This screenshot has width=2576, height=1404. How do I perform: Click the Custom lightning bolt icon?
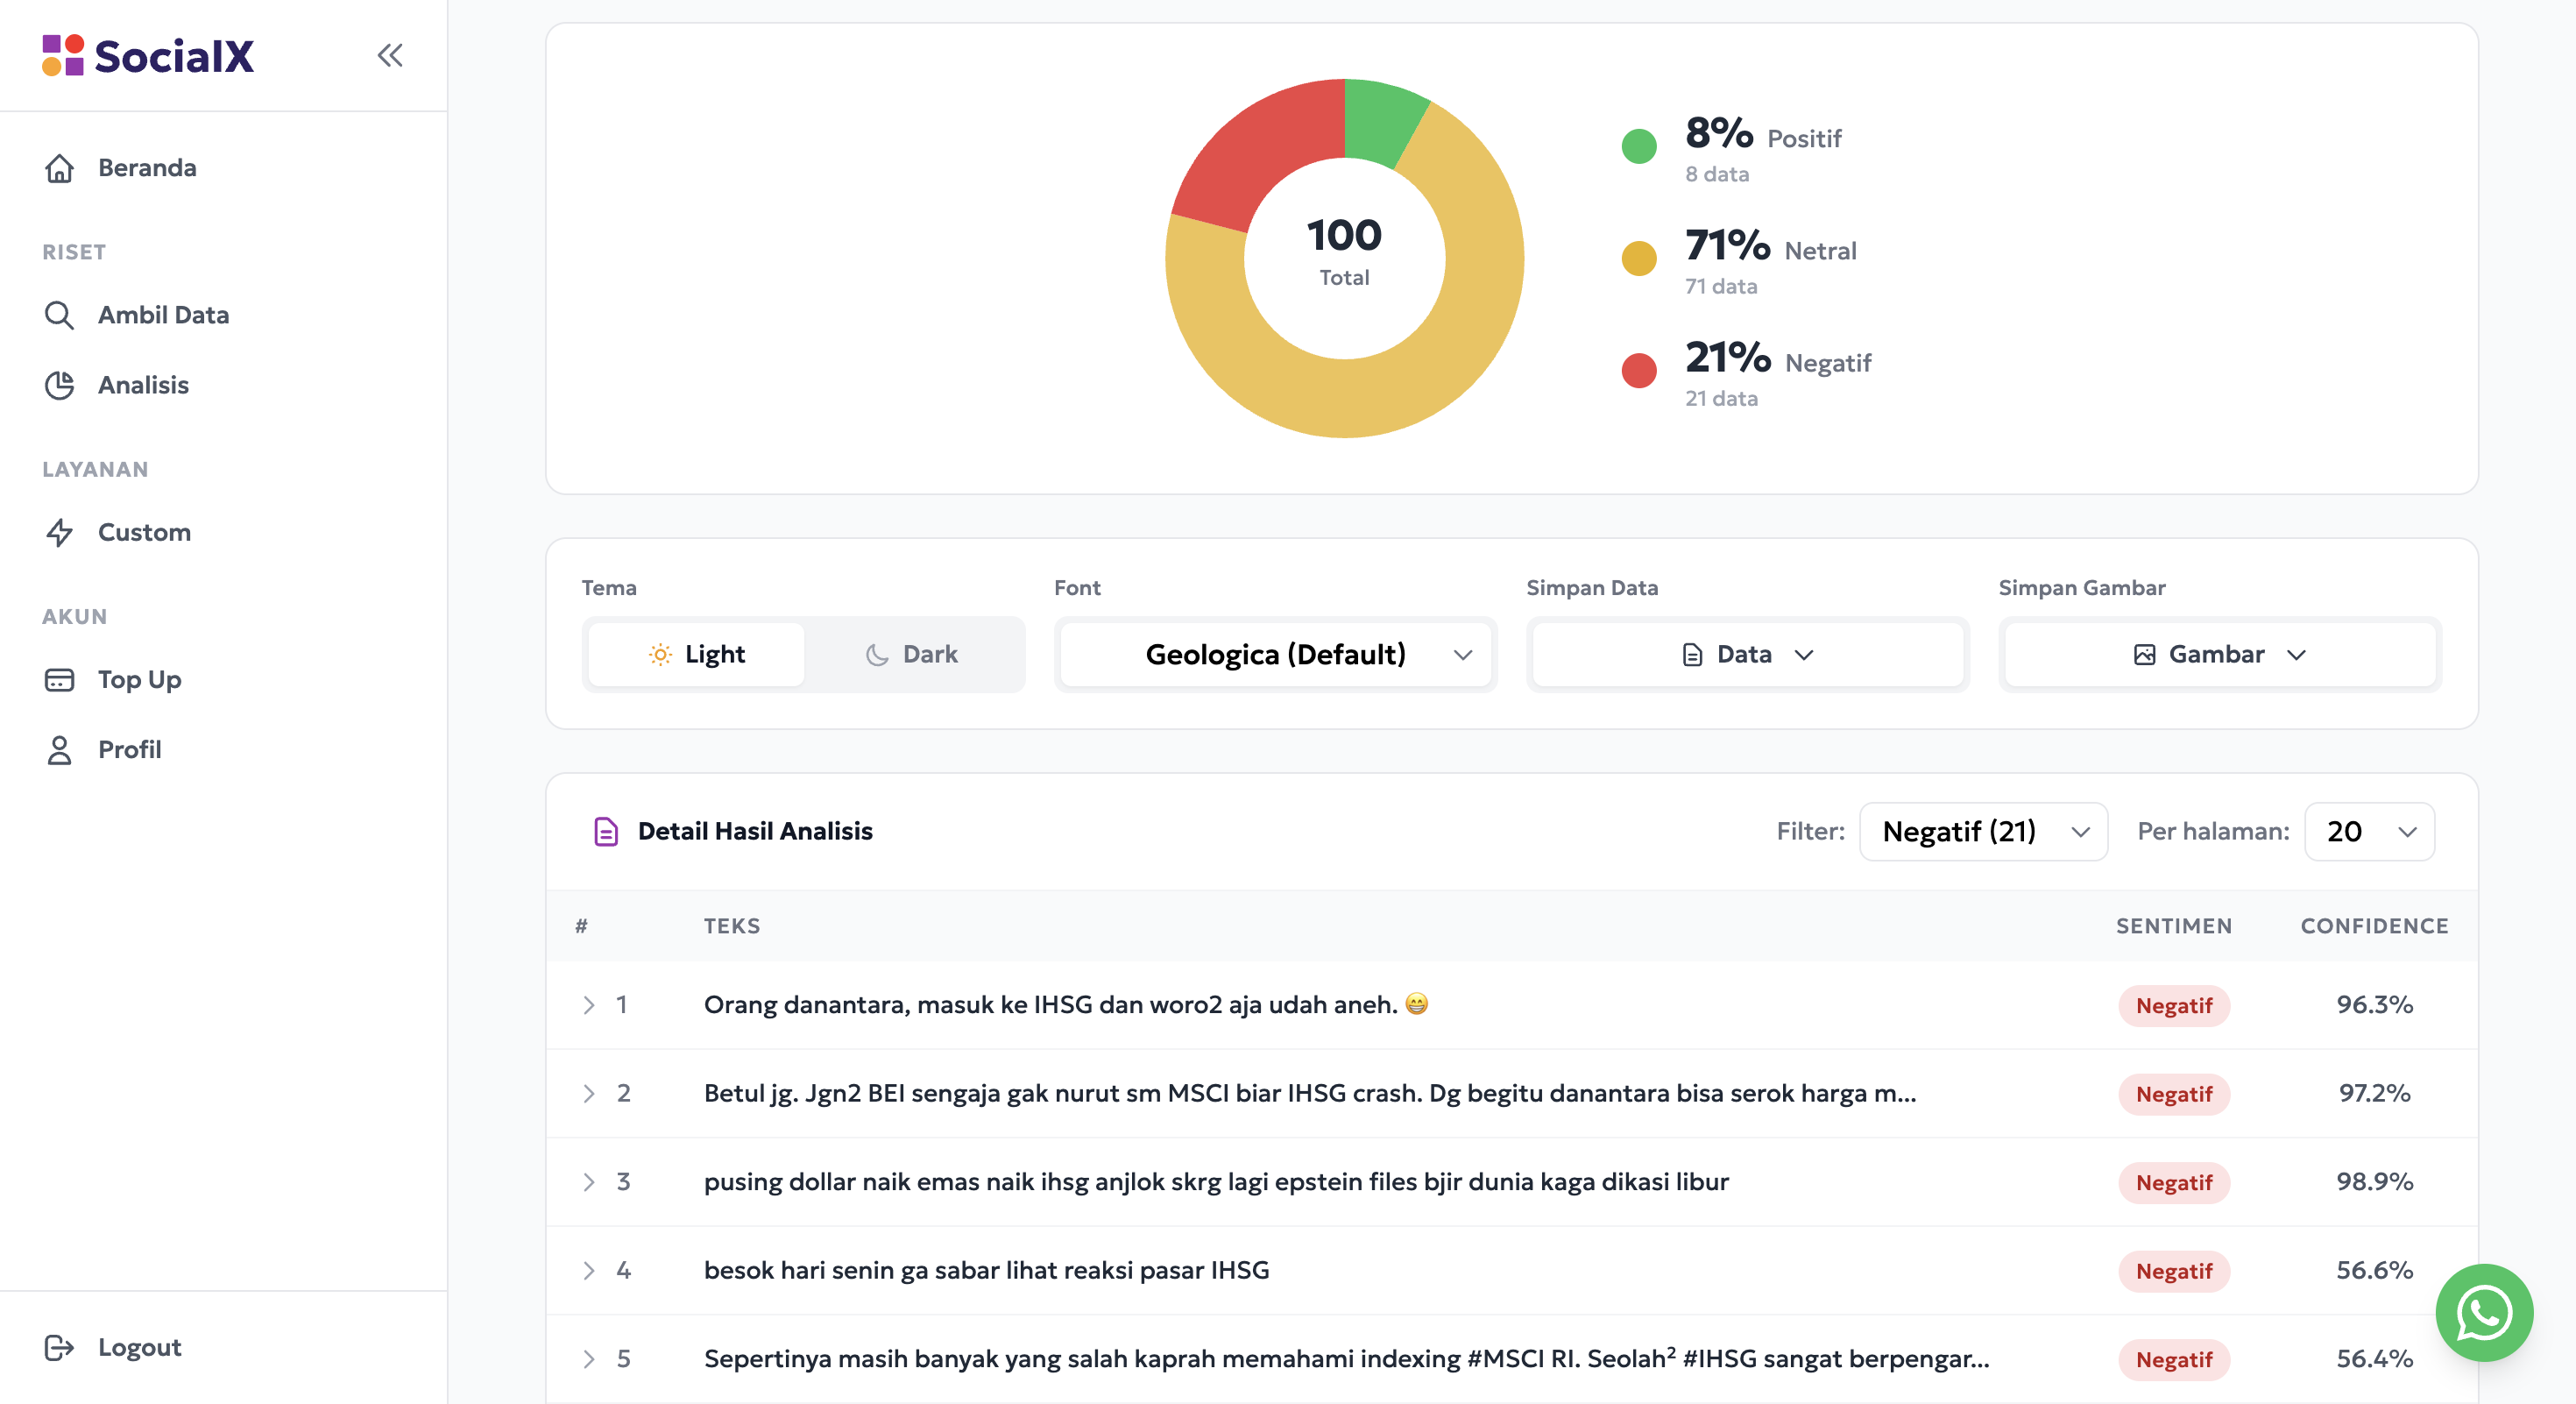click(x=59, y=532)
